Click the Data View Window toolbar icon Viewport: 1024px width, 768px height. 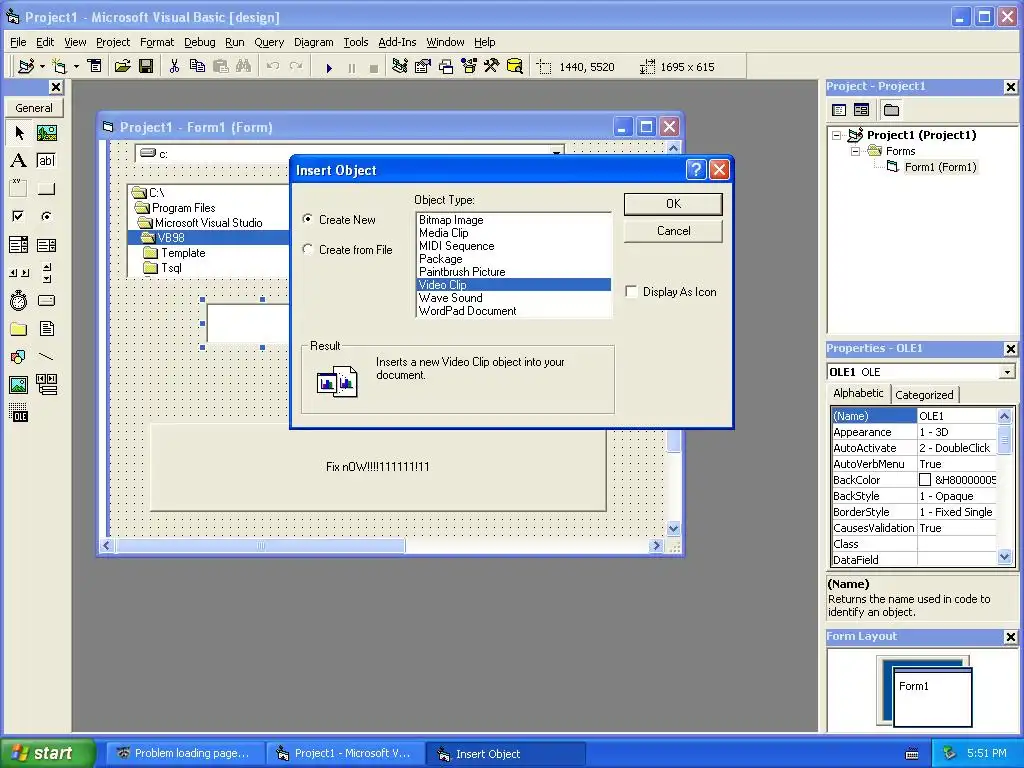[x=515, y=67]
